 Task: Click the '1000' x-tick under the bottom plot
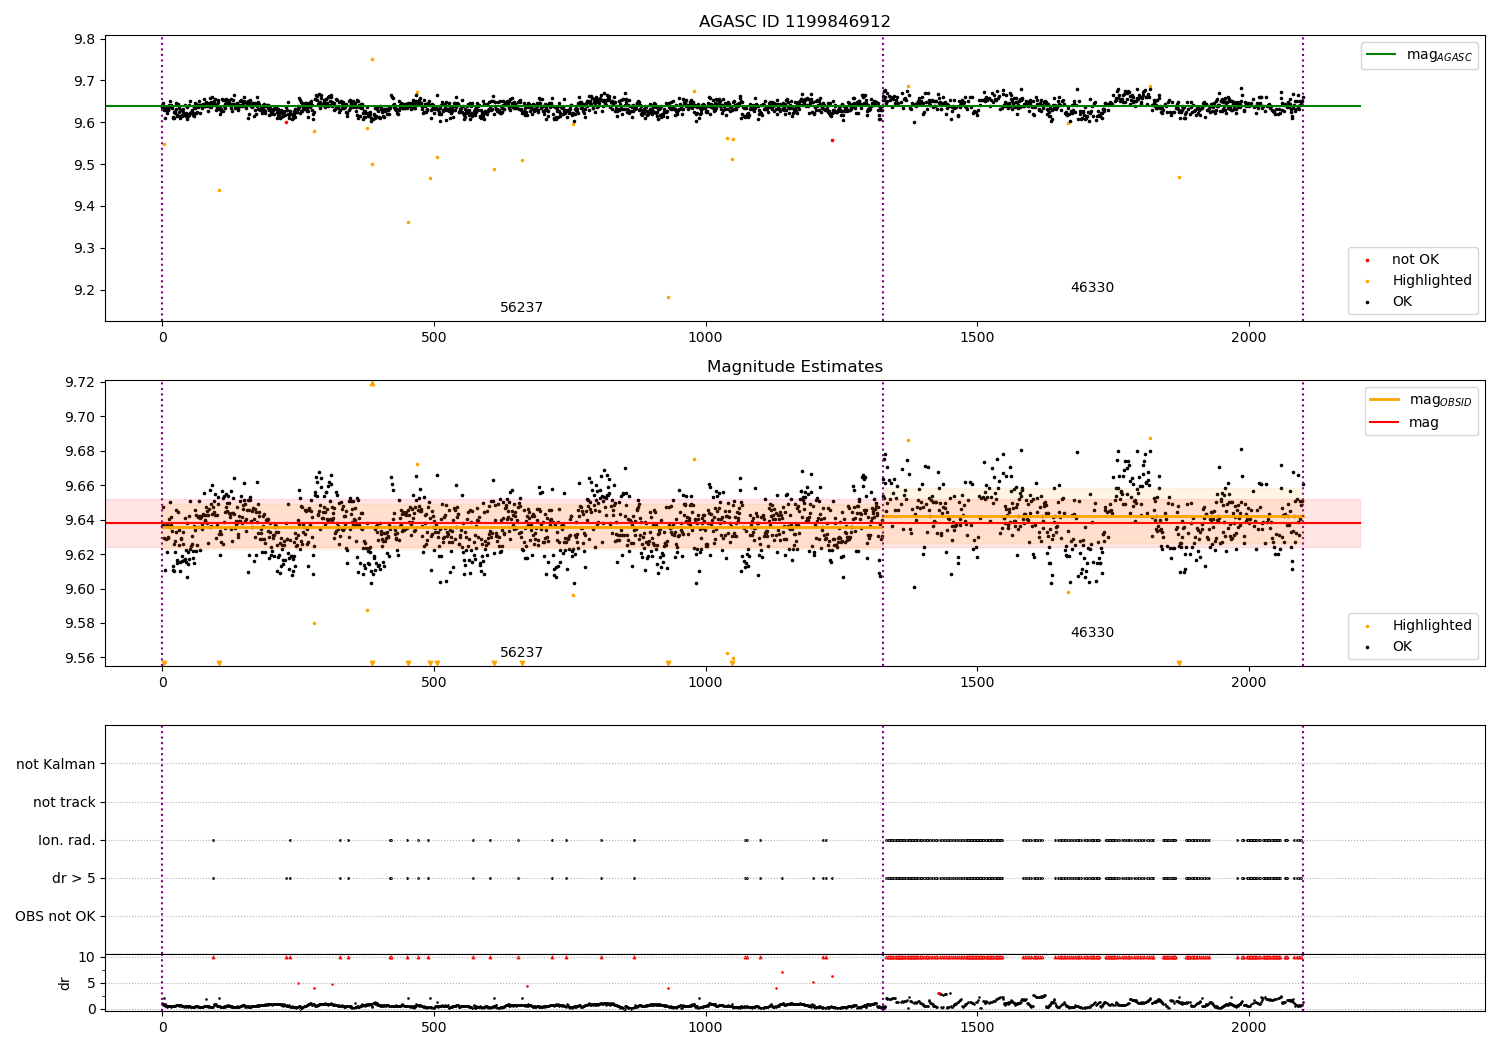[x=706, y=1028]
